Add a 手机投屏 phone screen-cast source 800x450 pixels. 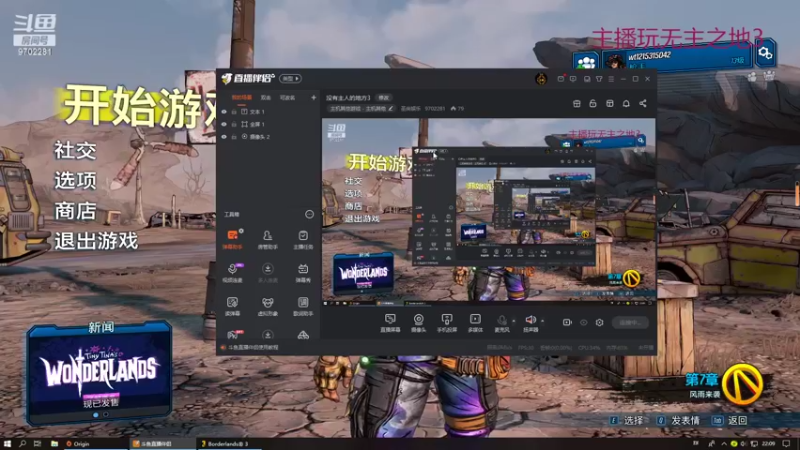[x=447, y=323]
